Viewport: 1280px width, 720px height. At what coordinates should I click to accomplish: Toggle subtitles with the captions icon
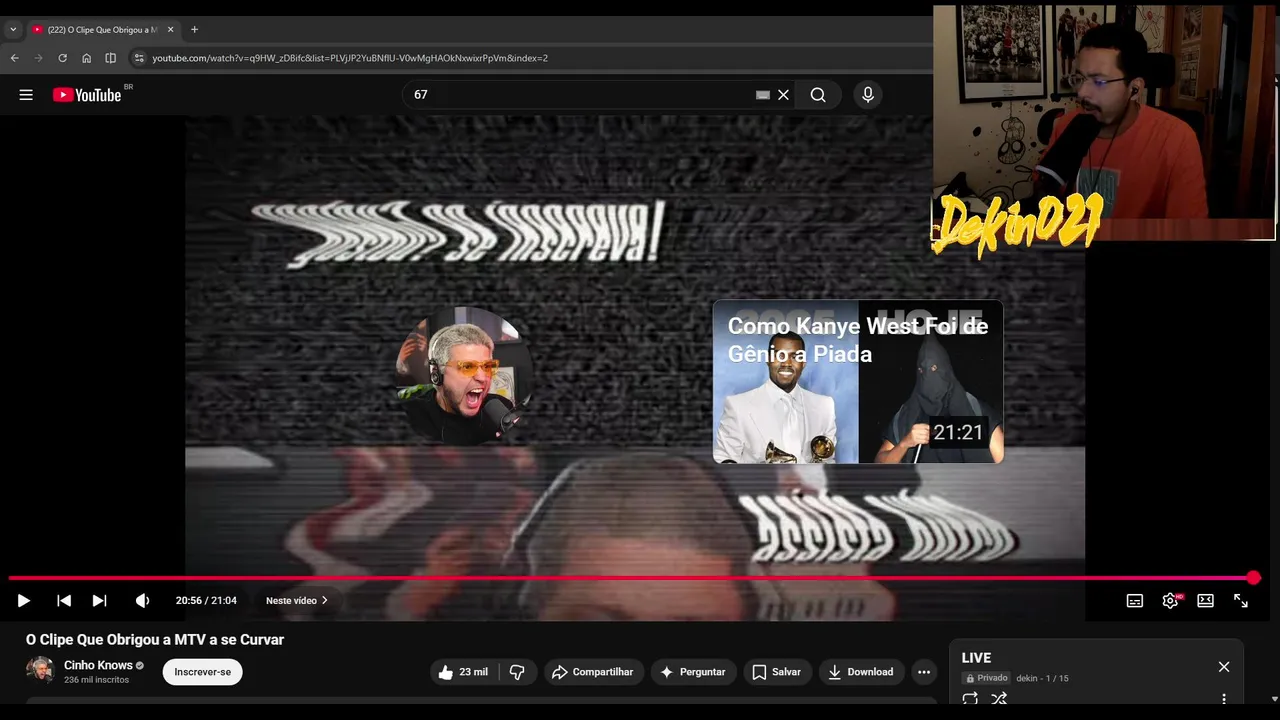click(x=1135, y=601)
